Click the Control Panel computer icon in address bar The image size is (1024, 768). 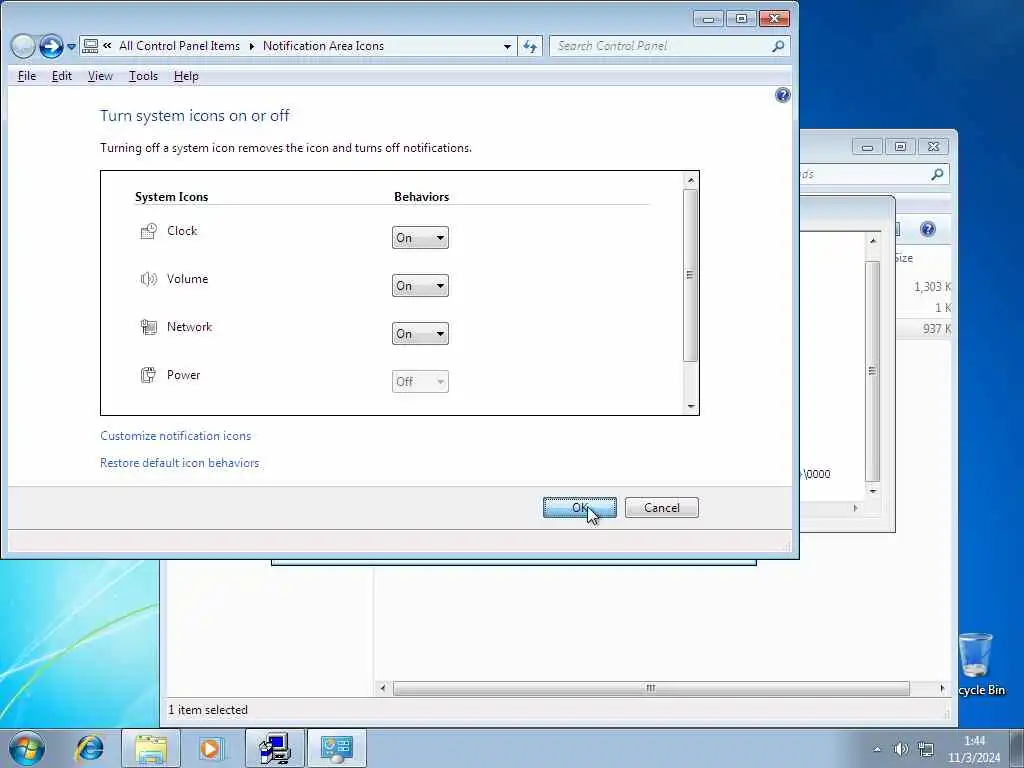[x=90, y=46]
